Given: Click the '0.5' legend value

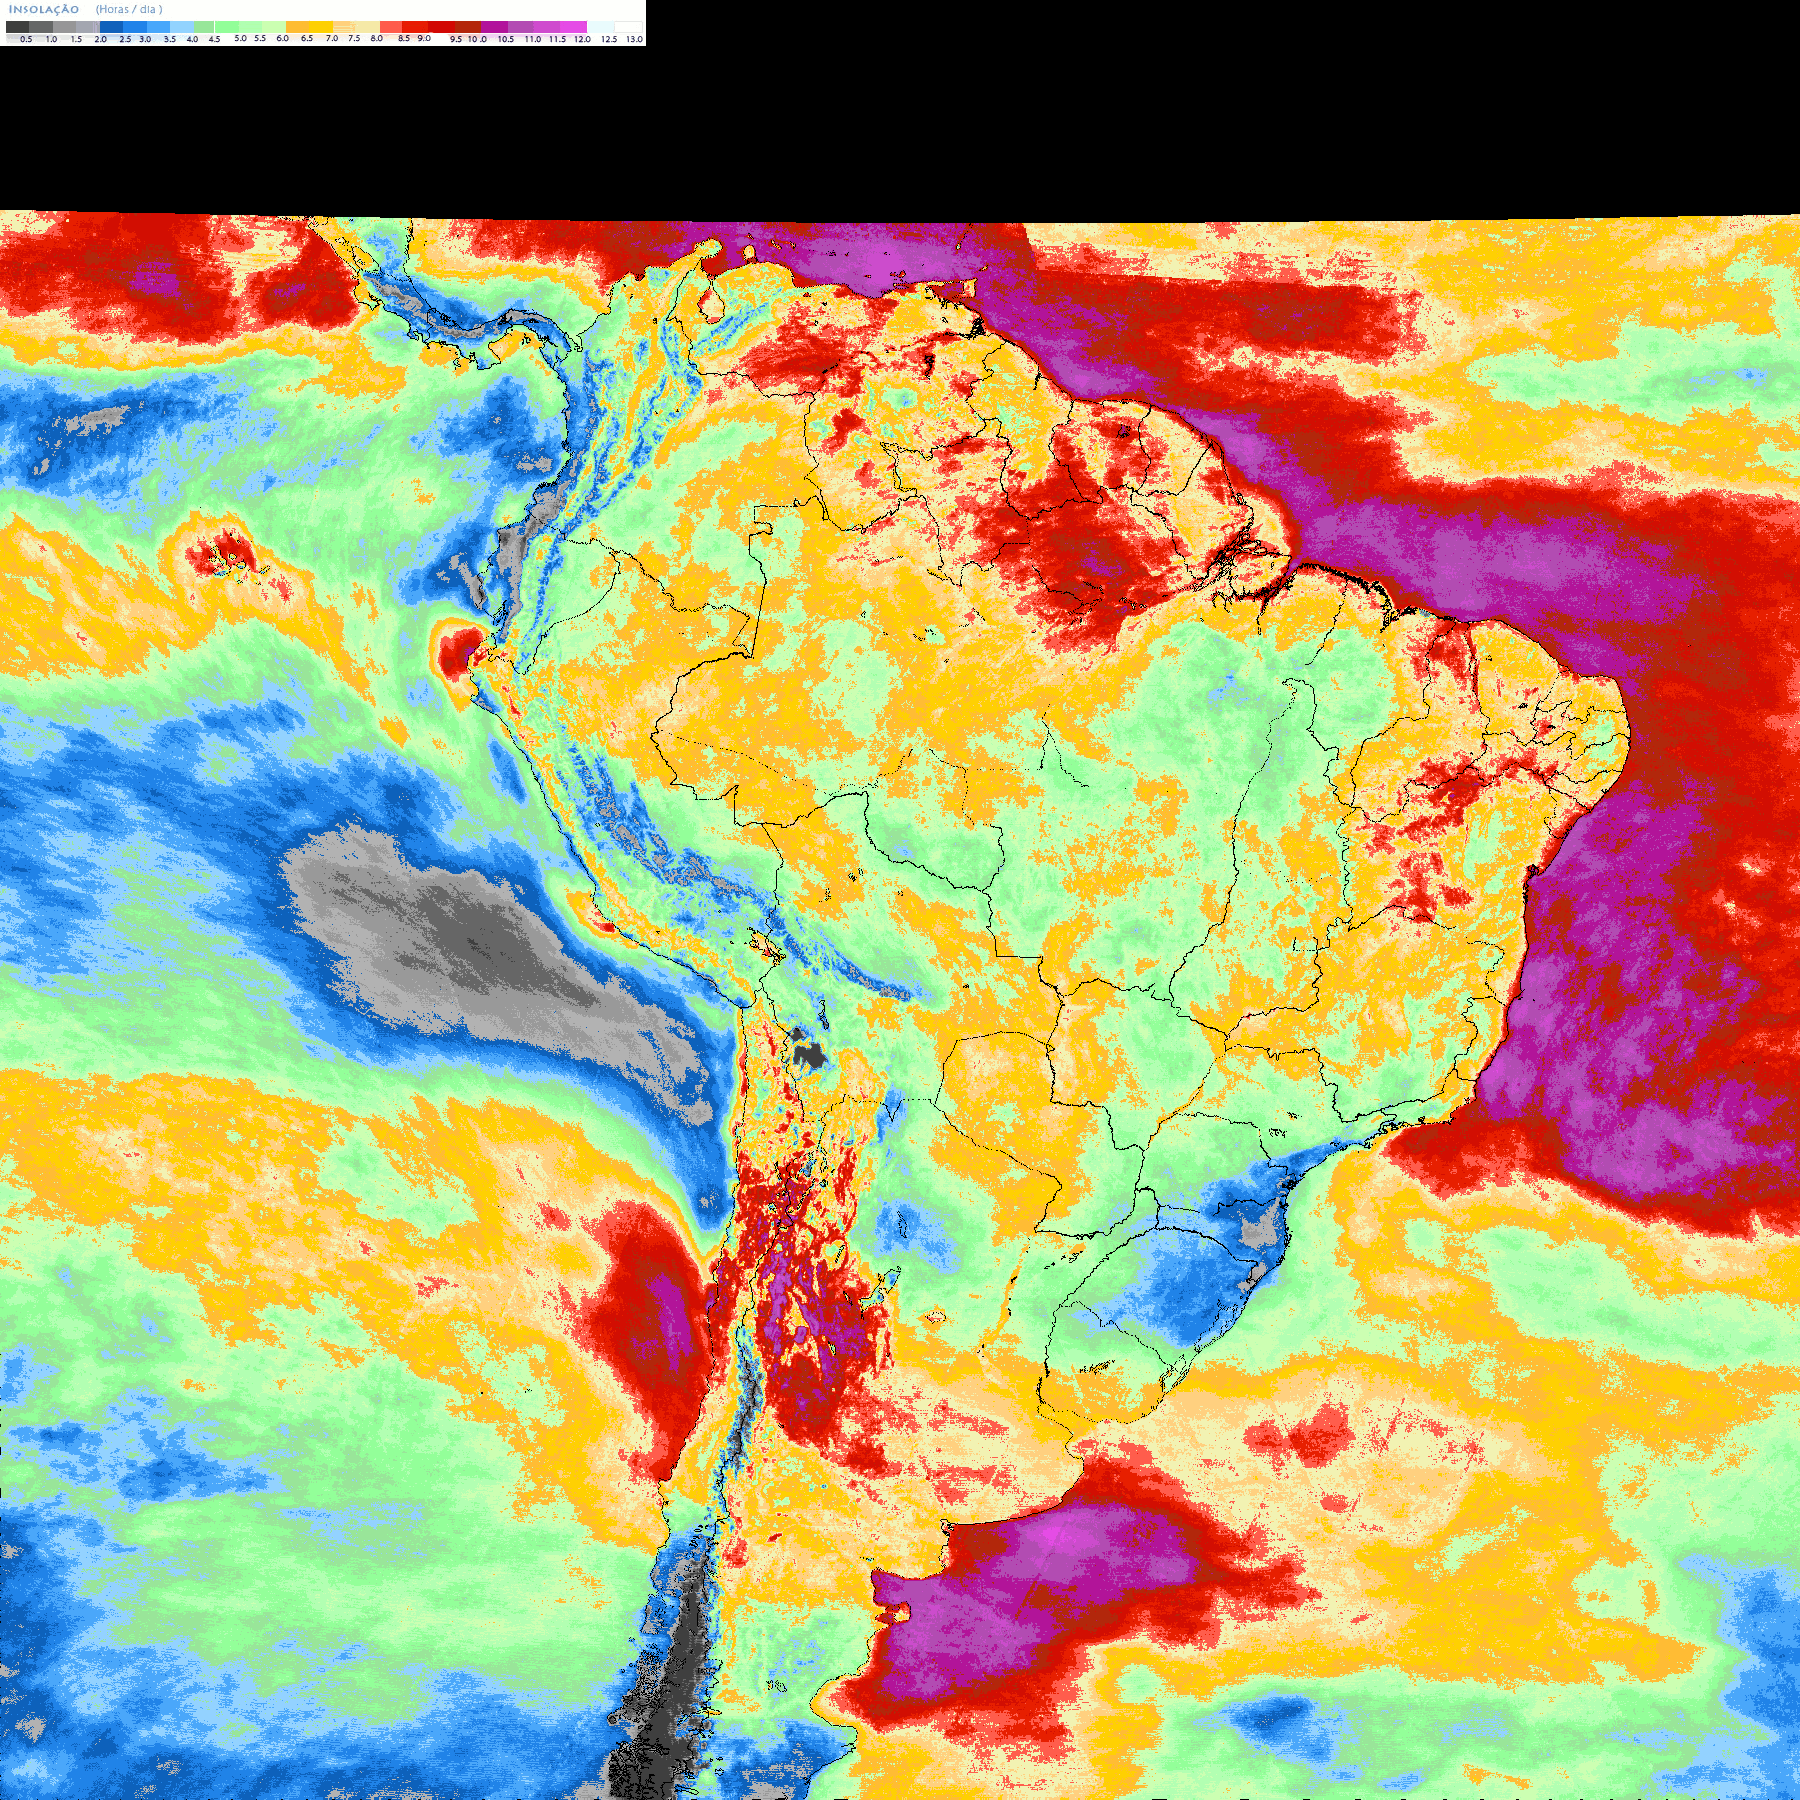Looking at the screenshot, I should click(26, 39).
